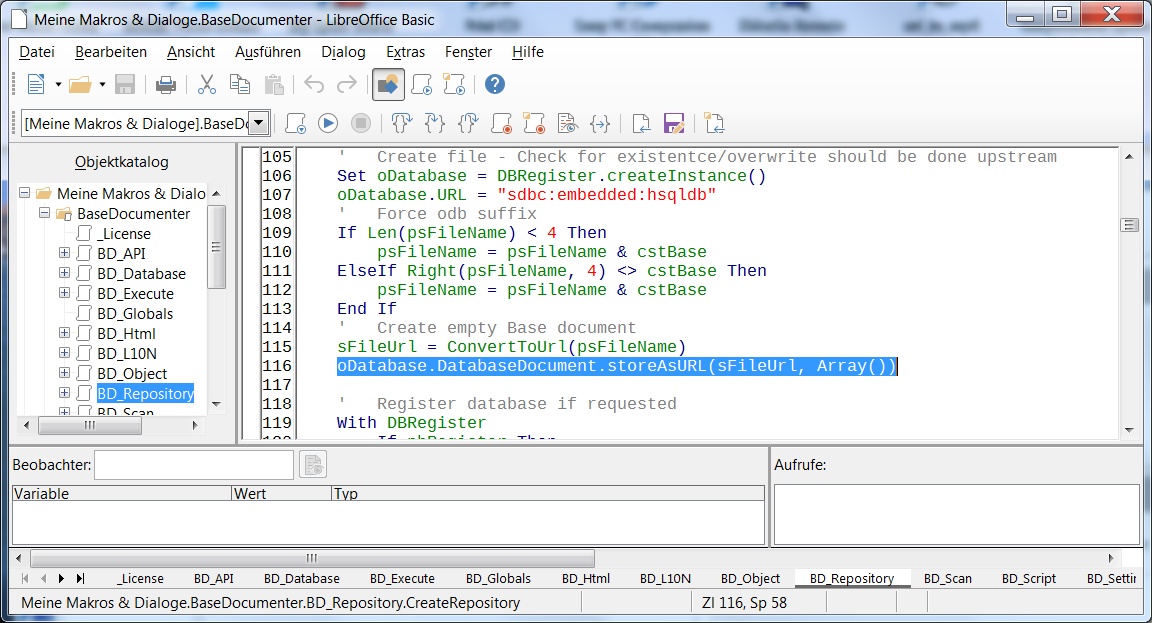
Task: Click the Import Dialog icon
Action: click(715, 123)
